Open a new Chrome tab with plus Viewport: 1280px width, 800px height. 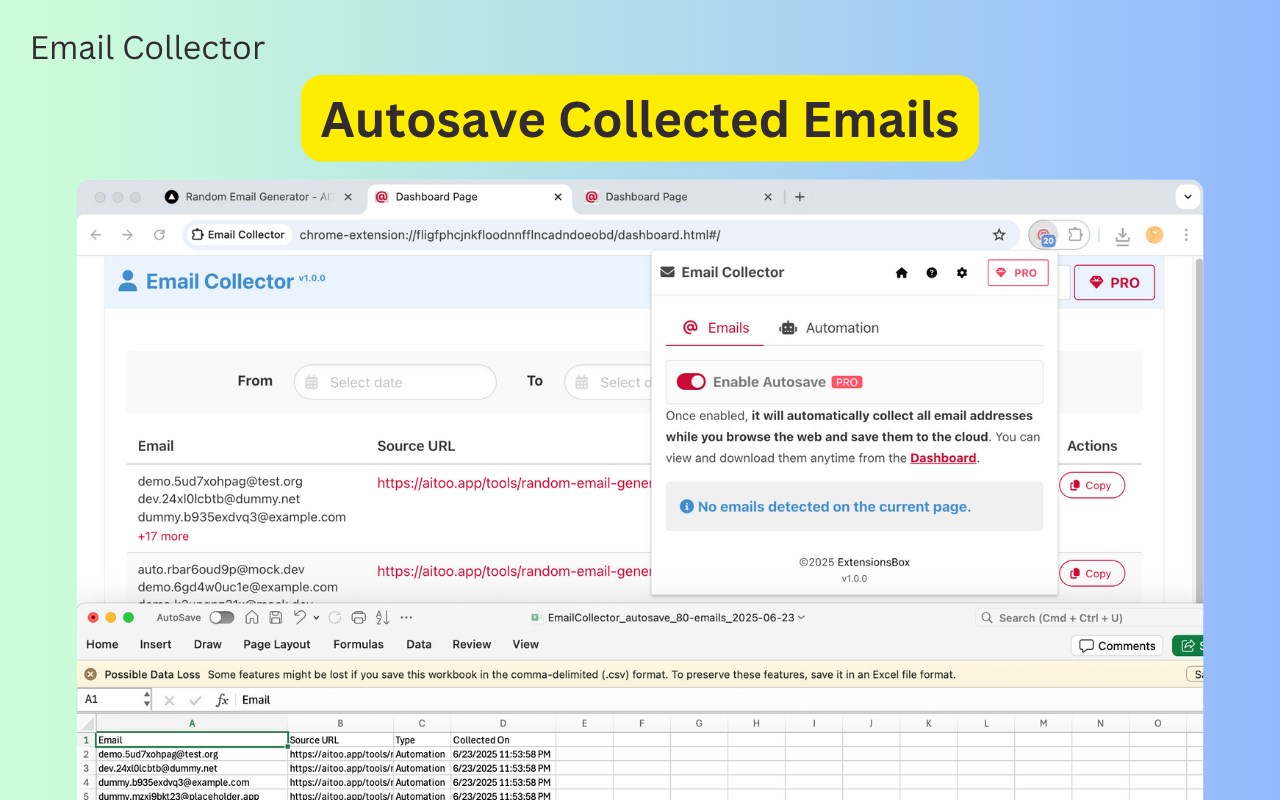[799, 197]
